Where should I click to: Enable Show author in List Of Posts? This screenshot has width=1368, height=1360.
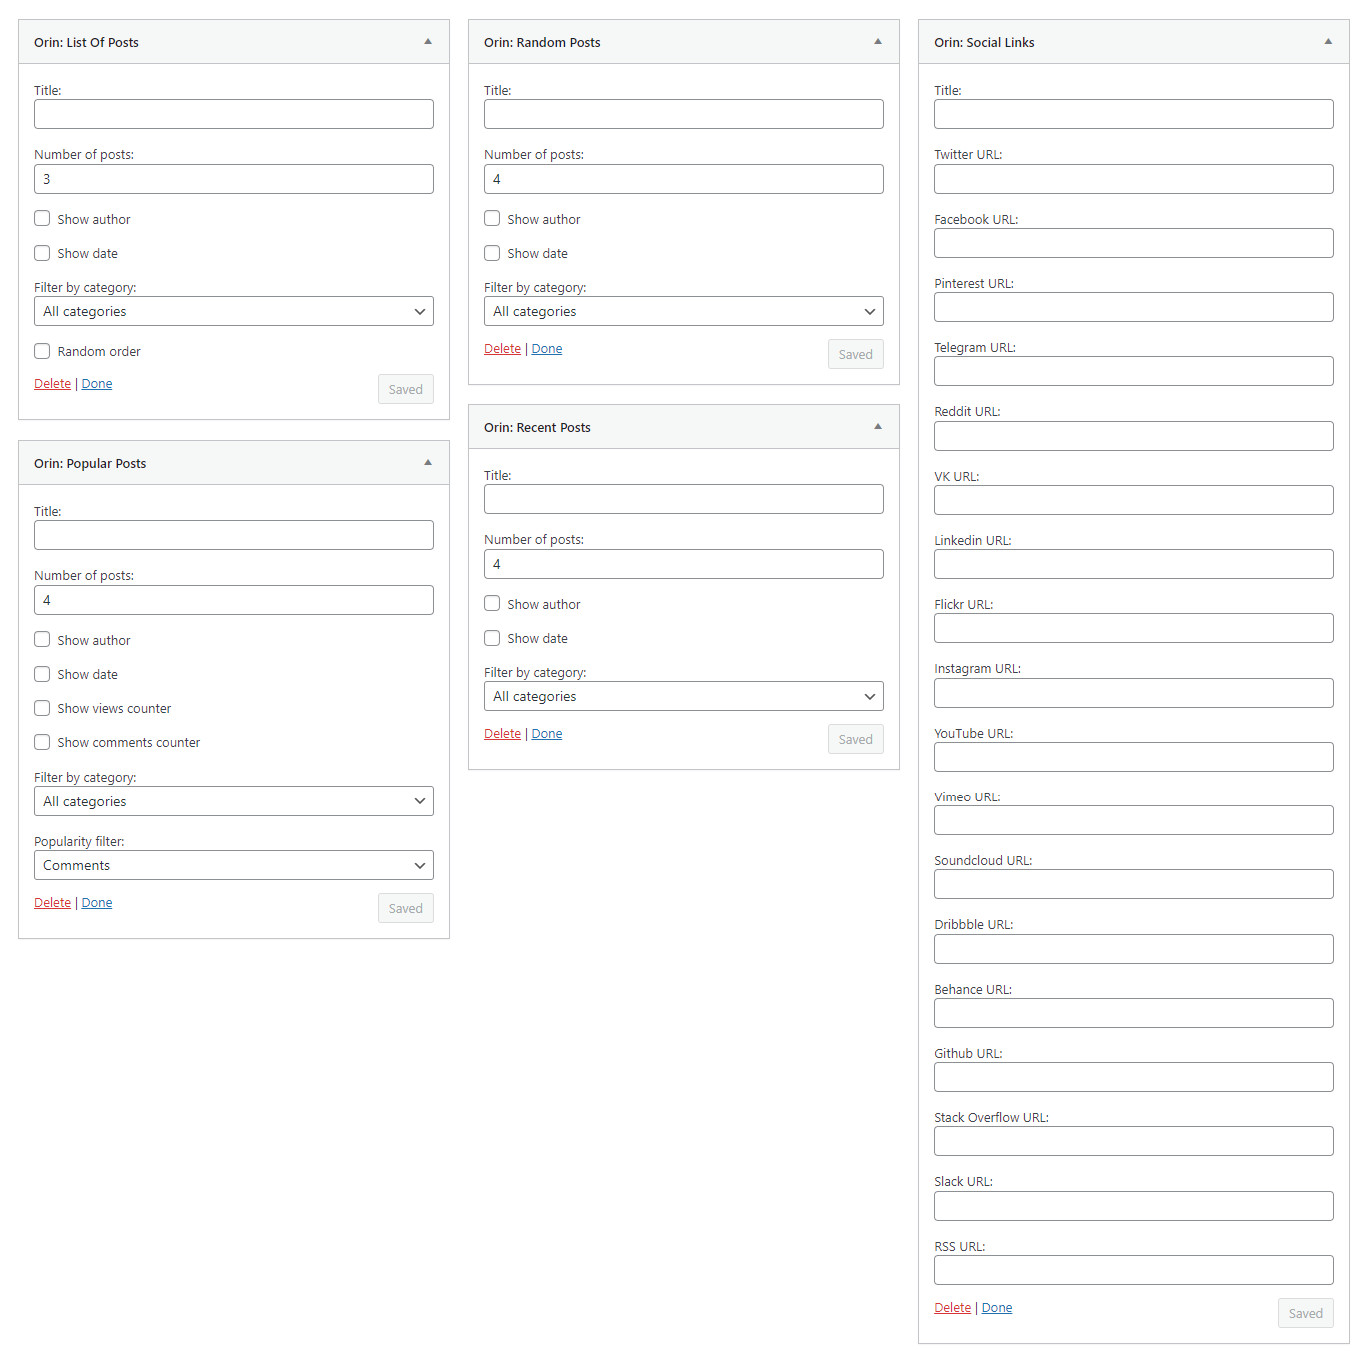[42, 219]
